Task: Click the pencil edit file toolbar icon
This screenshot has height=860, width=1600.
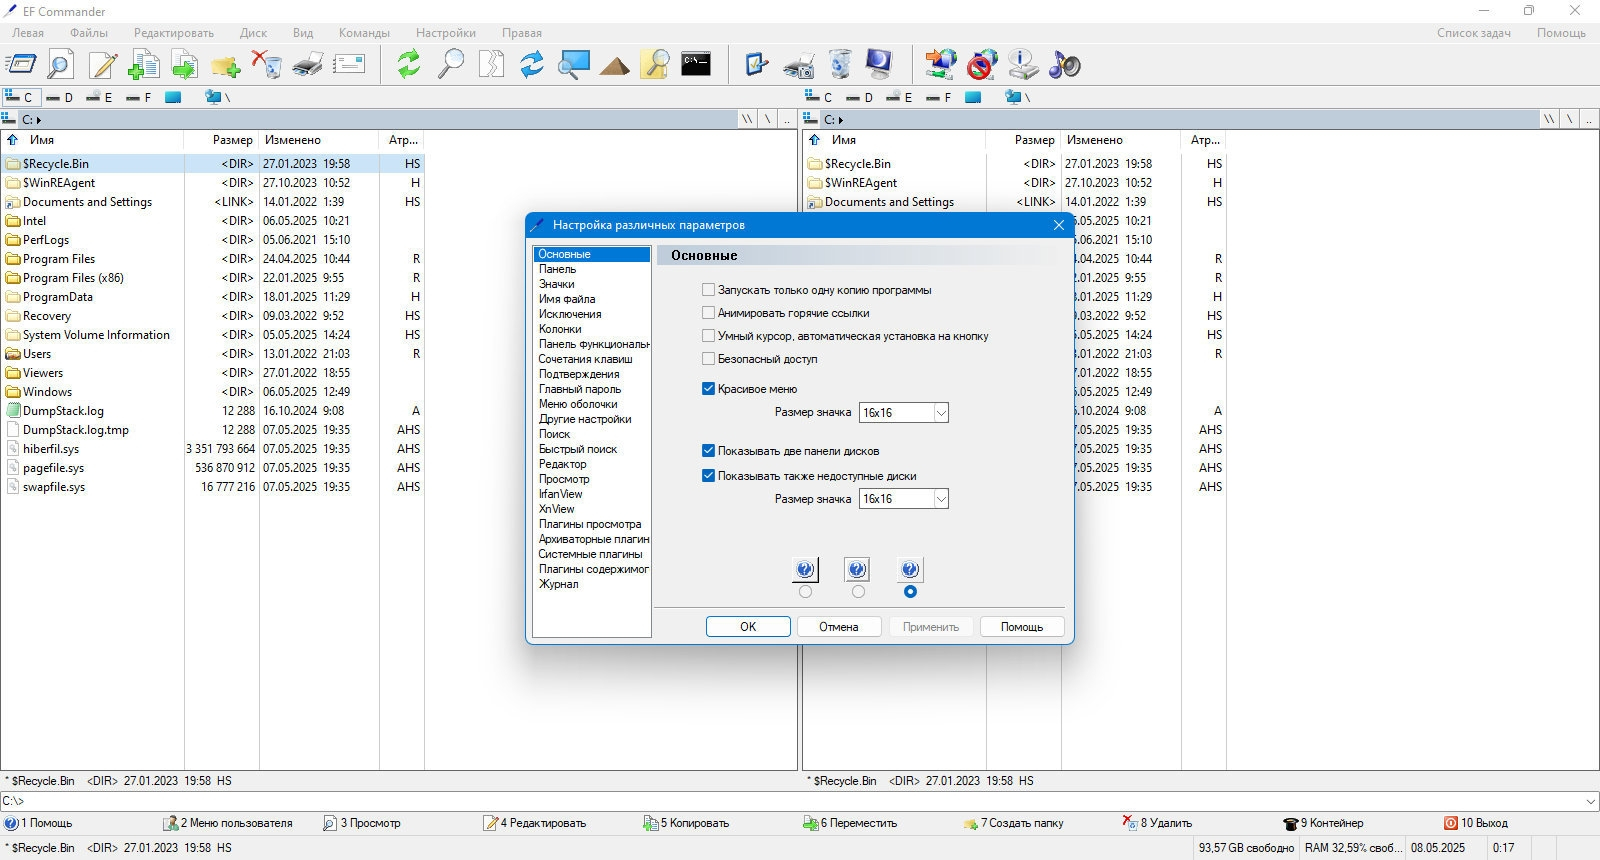Action: point(103,65)
